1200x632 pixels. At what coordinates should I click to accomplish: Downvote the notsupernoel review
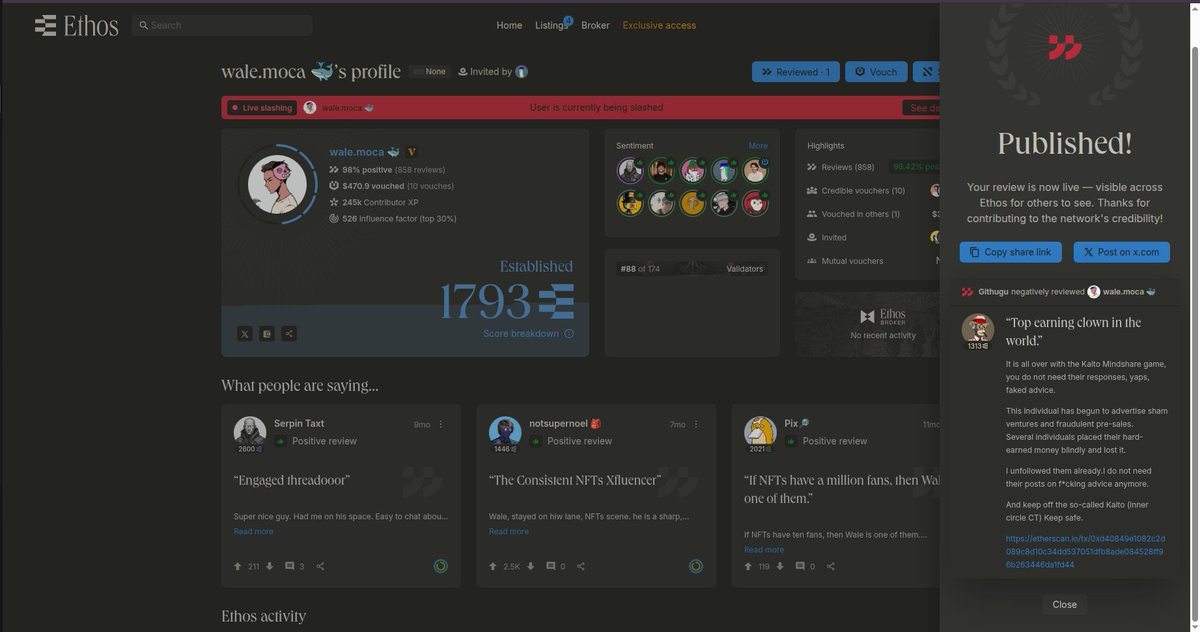coord(530,566)
